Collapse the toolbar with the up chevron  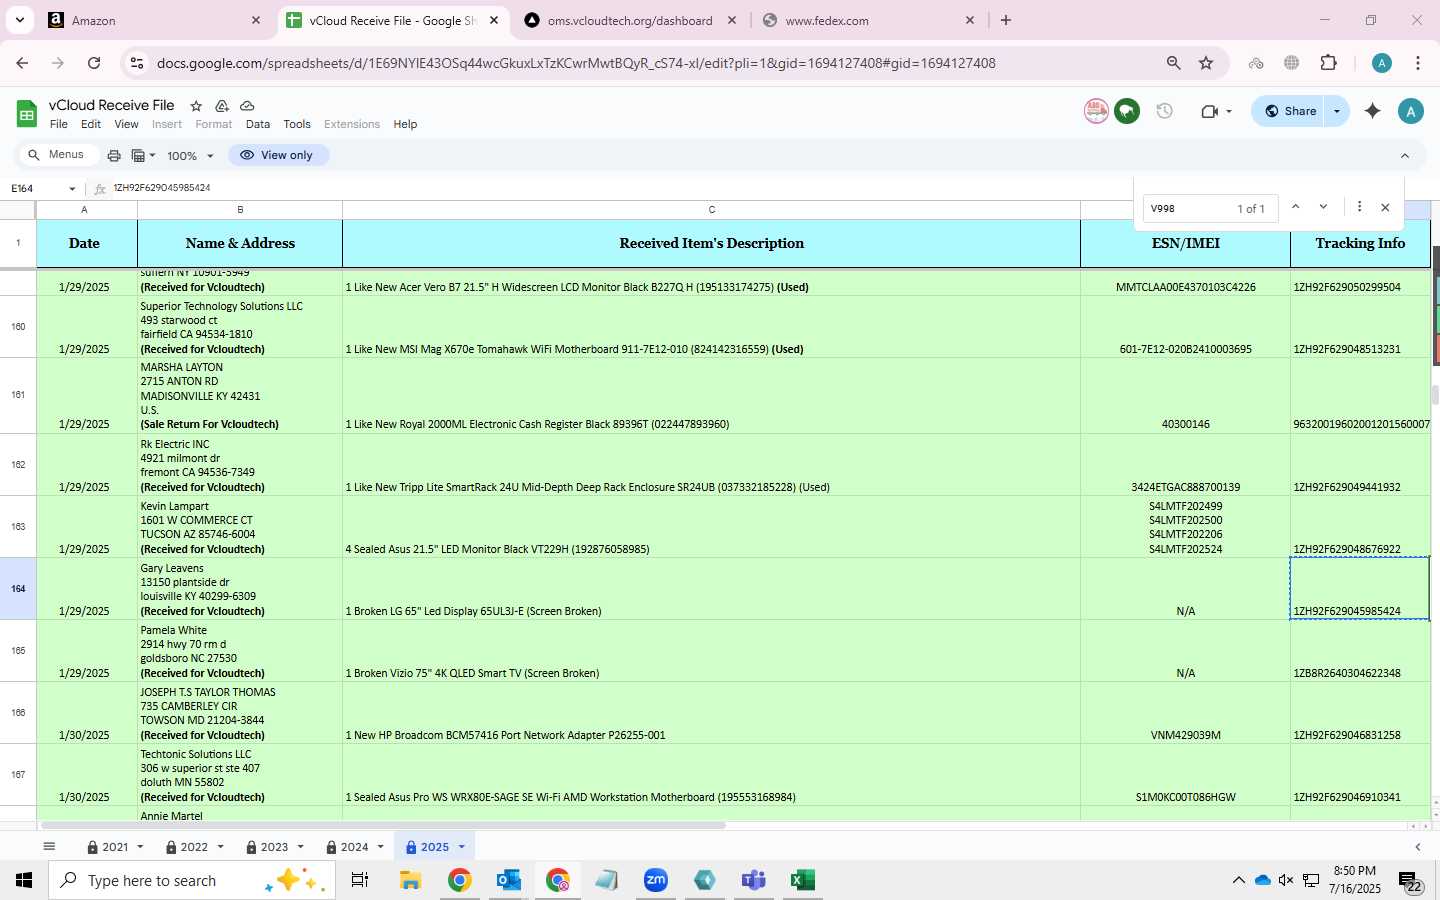click(1405, 155)
